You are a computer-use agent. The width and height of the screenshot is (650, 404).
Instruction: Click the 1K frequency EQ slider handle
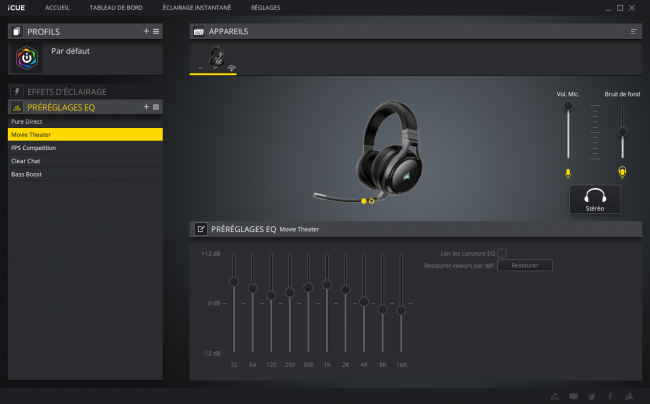[327, 285]
